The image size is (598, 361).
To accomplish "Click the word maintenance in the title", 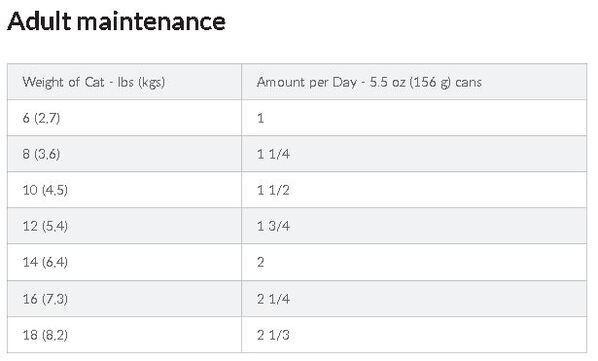I will [x=151, y=21].
